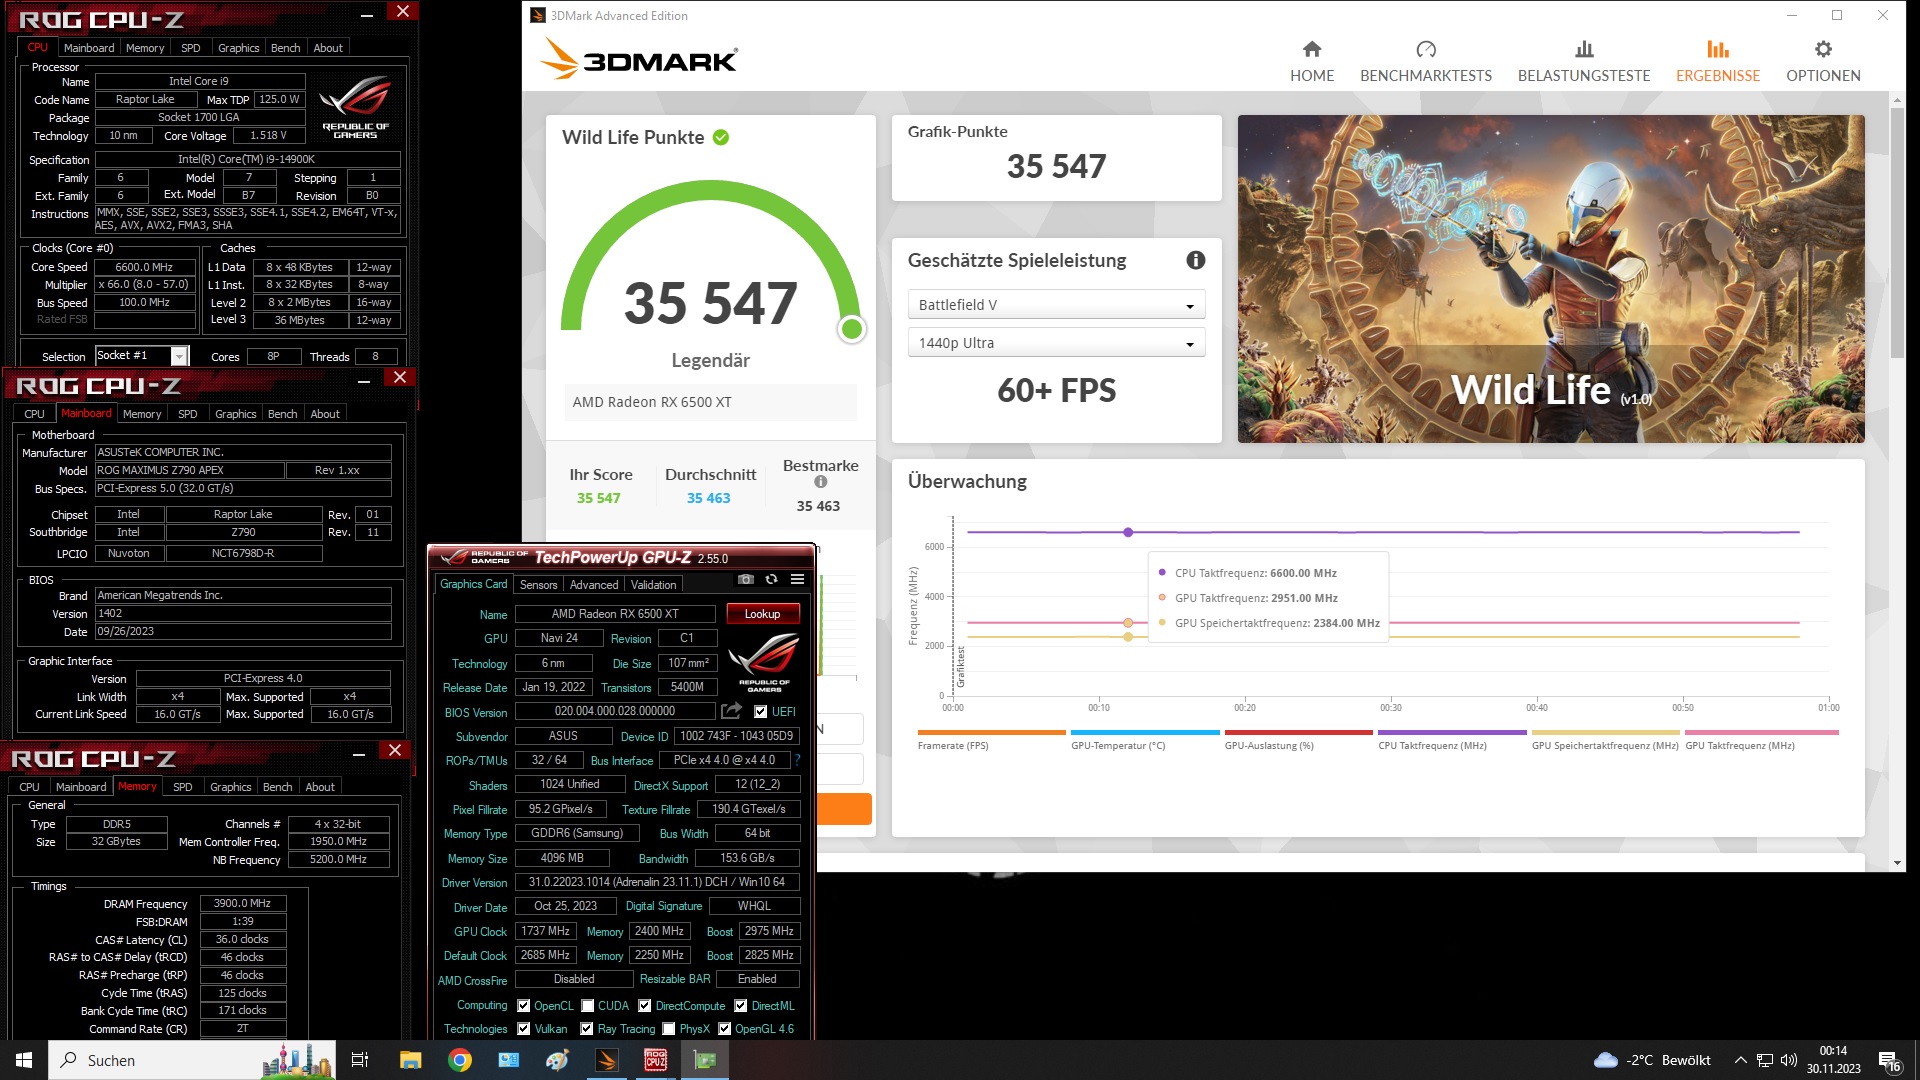Open the Paint palette icon on the taskbar
Image resolution: width=1920 pixels, height=1080 pixels.
pyautogui.click(x=557, y=1060)
